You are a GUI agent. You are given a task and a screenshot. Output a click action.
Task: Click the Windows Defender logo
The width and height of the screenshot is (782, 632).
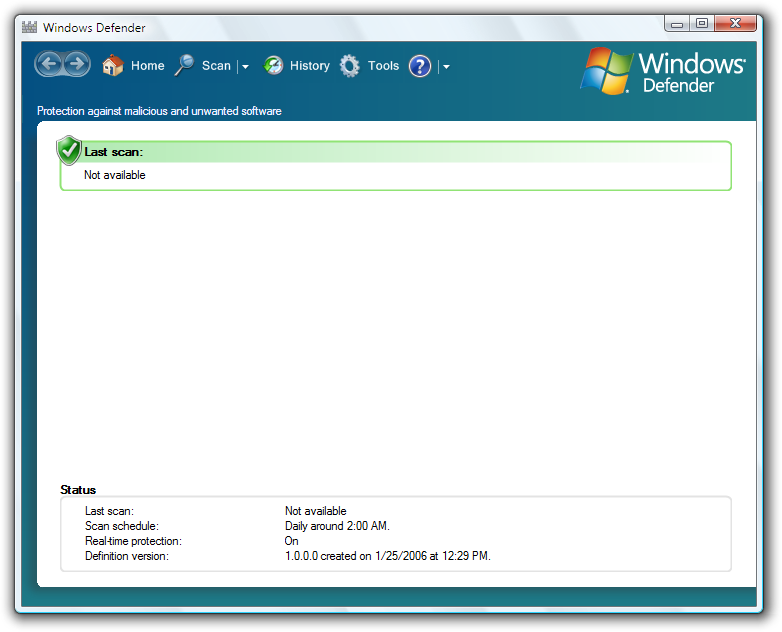(663, 71)
